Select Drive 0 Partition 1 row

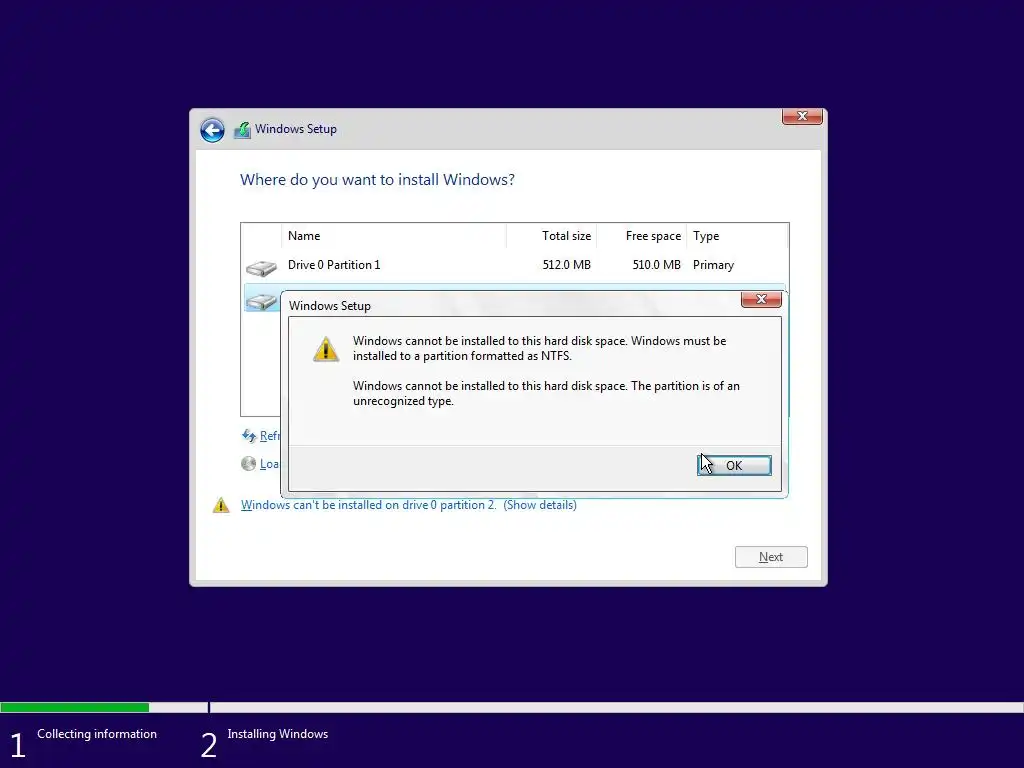[515, 265]
